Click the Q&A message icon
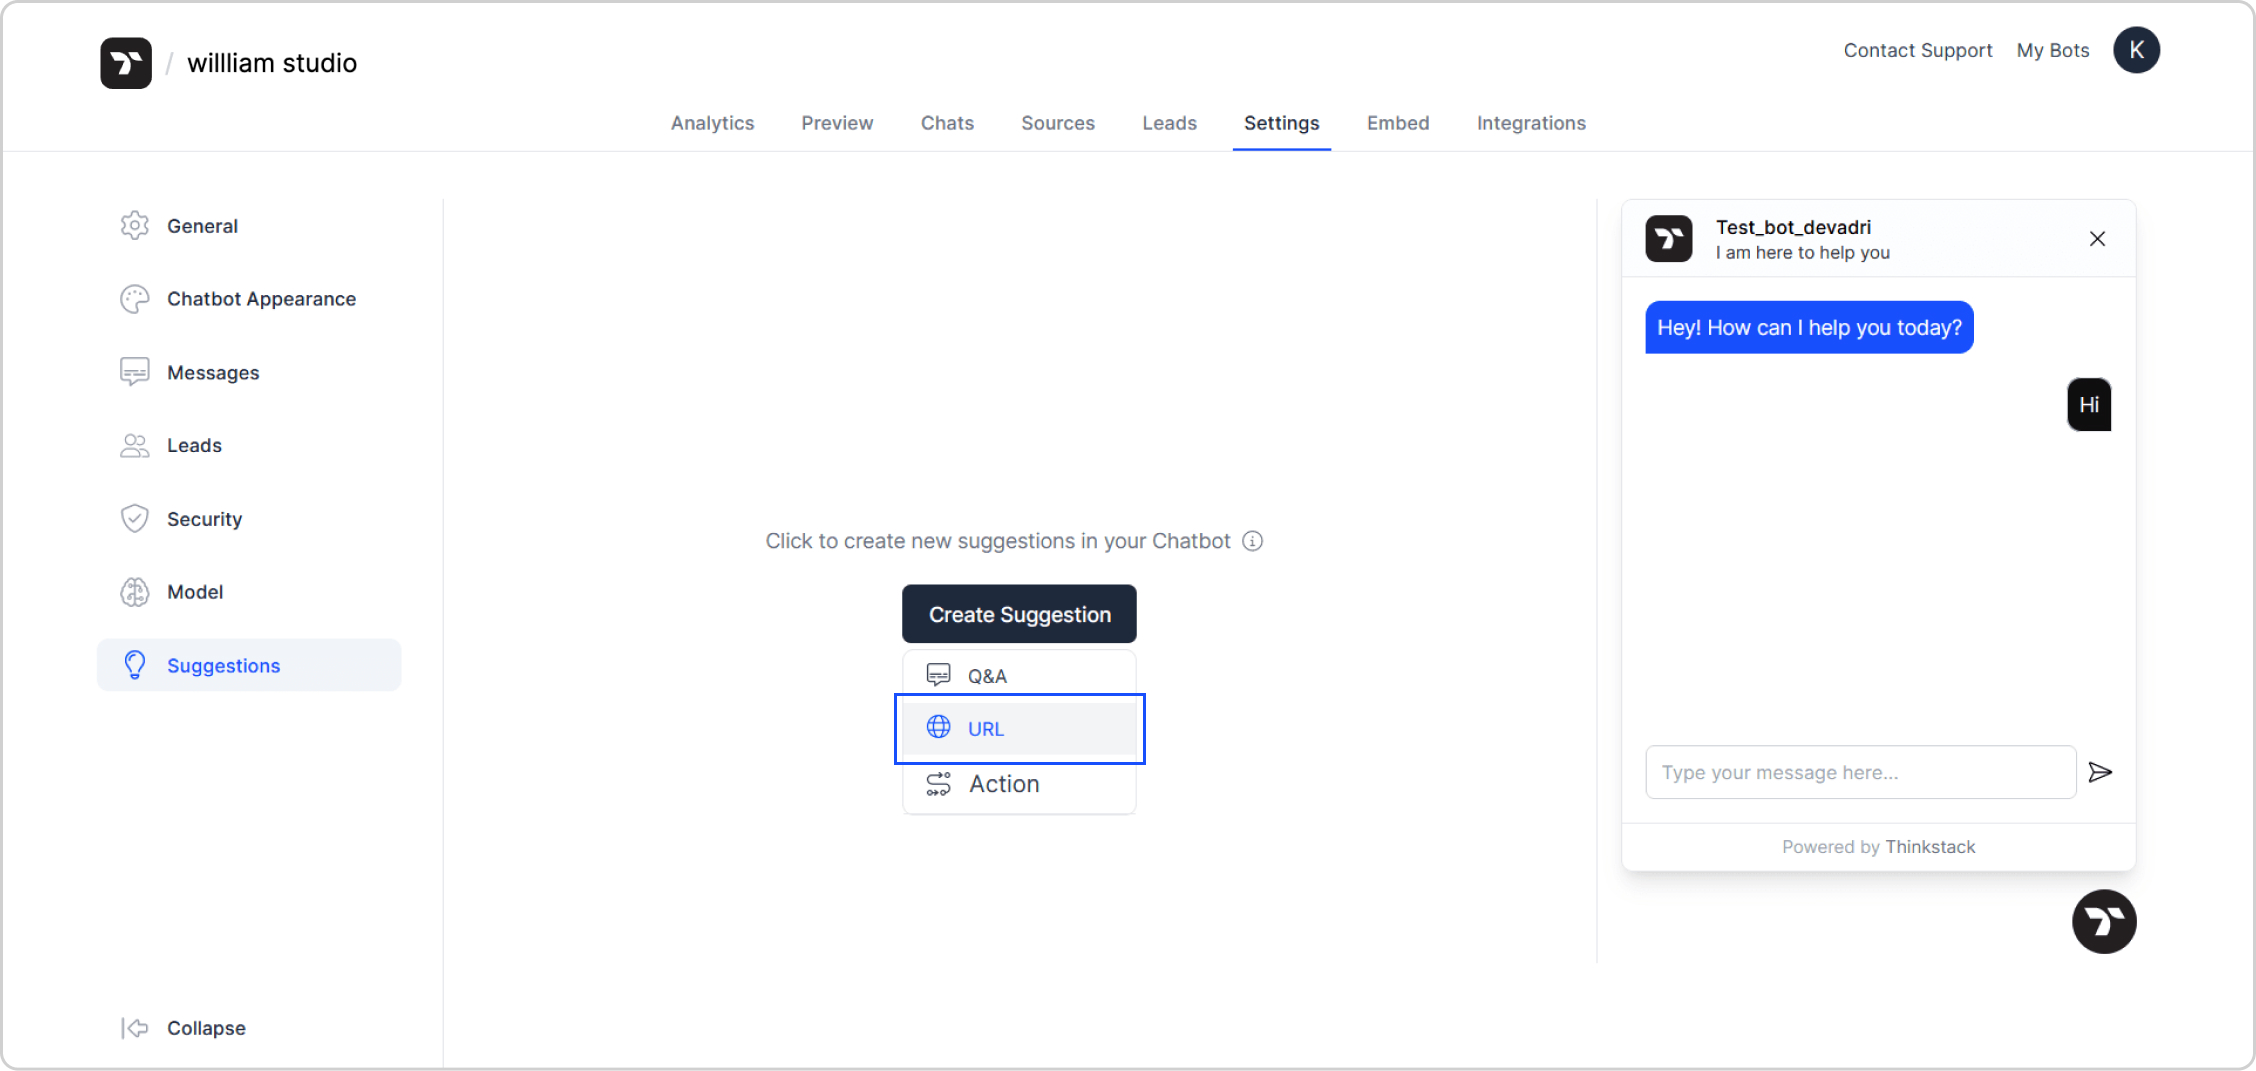This screenshot has height=1071, width=2256. [938, 675]
